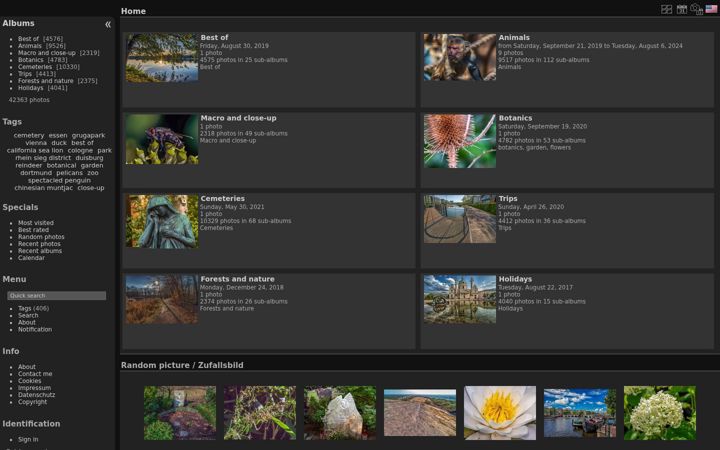Open 'Macro and close-up' sidebar album link
The height and width of the screenshot is (450, 720).
pos(47,53)
